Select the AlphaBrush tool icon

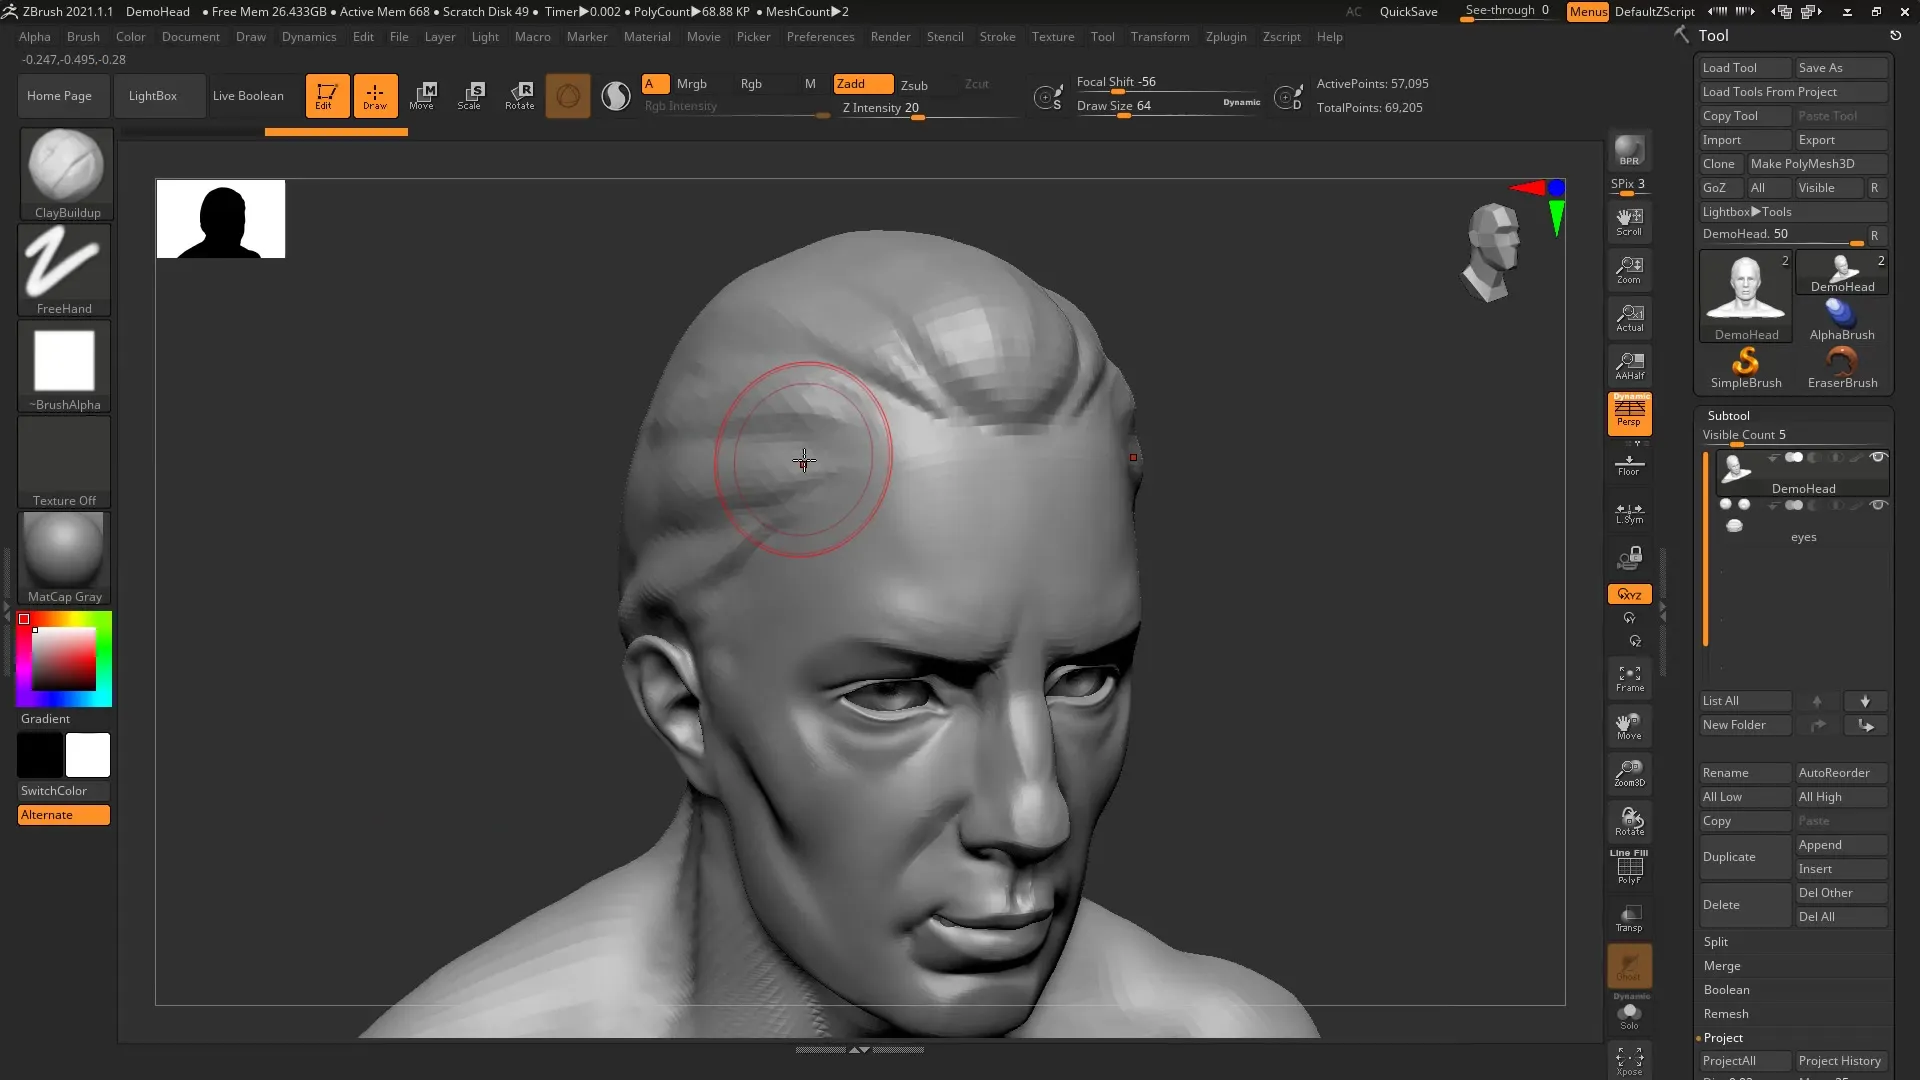[x=1842, y=320]
